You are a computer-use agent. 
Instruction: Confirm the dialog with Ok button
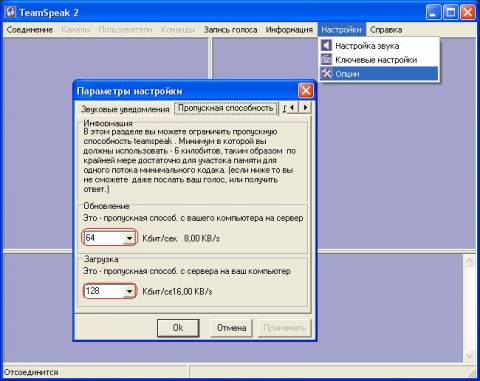click(x=178, y=328)
